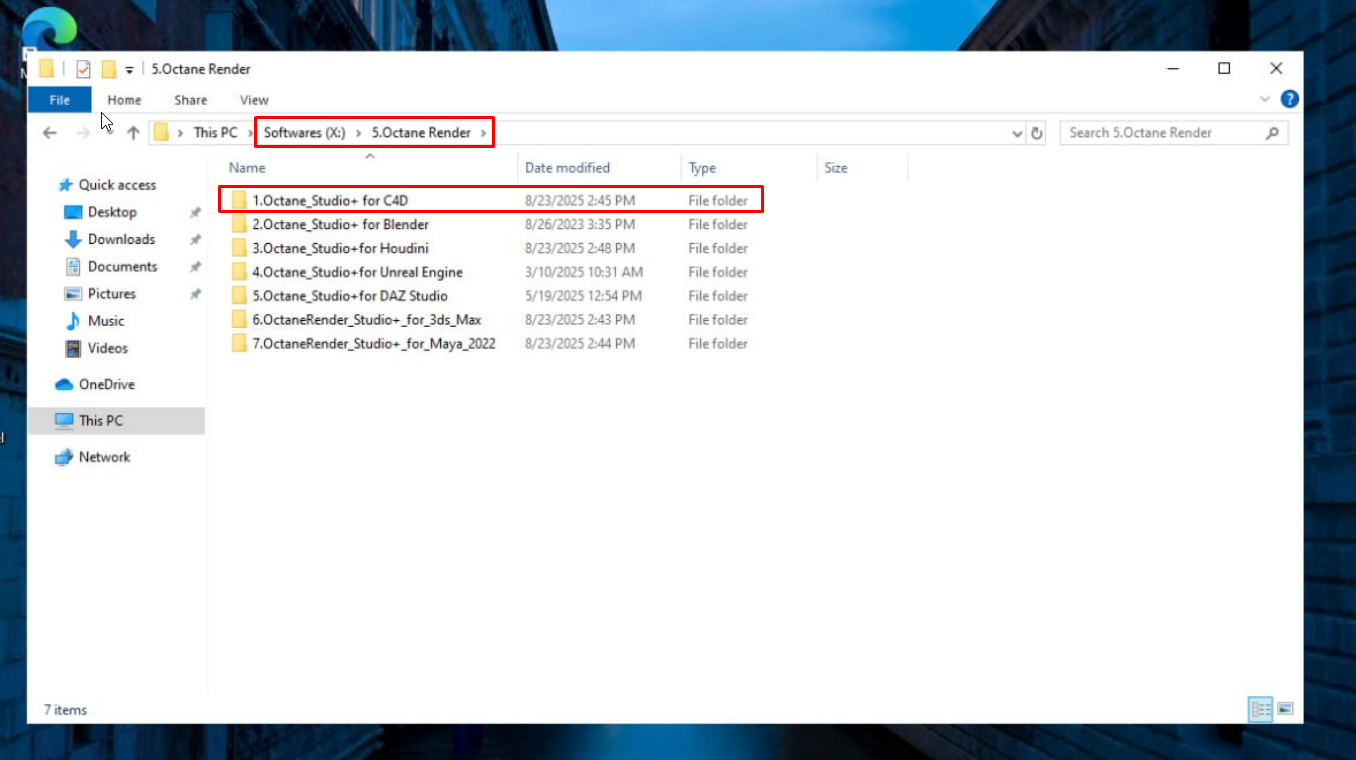Switch to the View tab
The height and width of the screenshot is (760, 1356).
pos(253,99)
